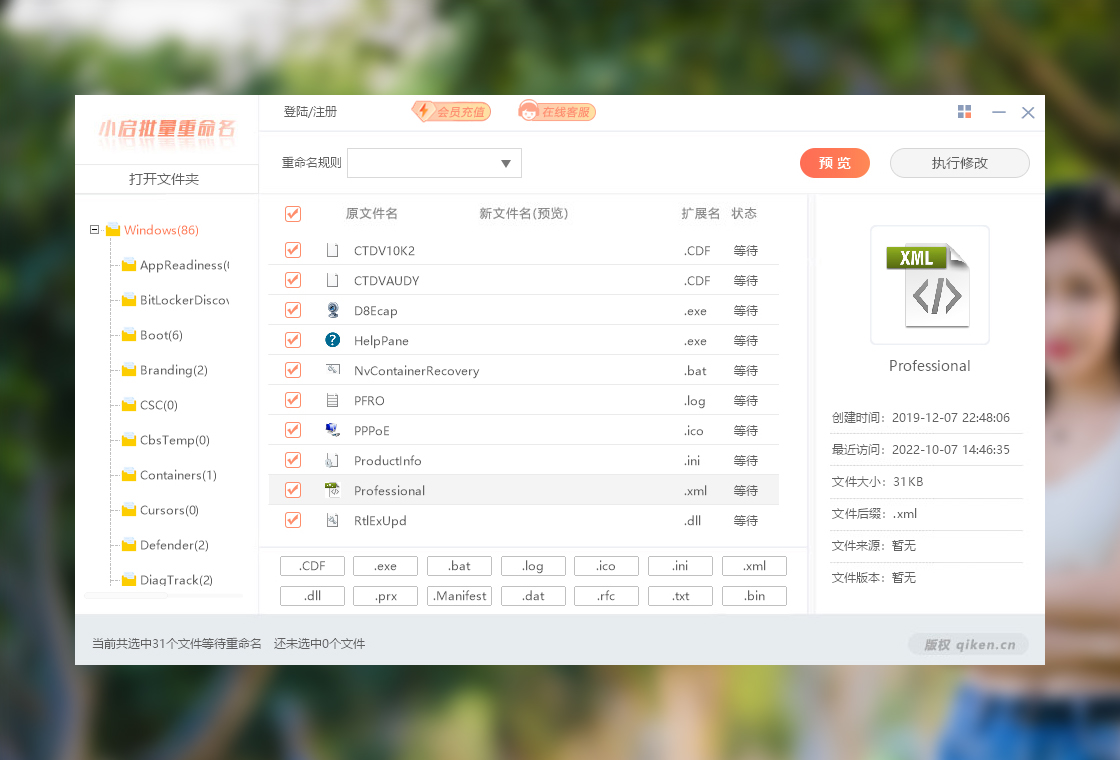This screenshot has width=1120, height=760.
Task: Click the CTDV10K2 file icon
Action: [332, 250]
